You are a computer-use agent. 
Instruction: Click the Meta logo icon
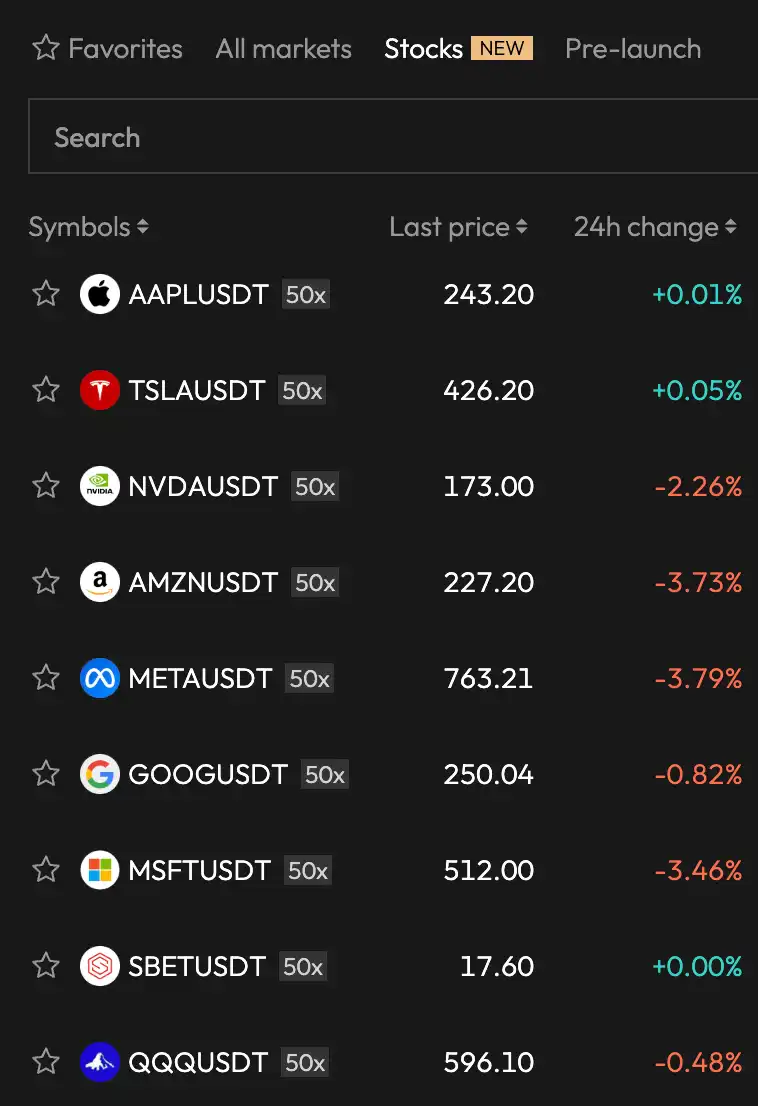click(99, 679)
